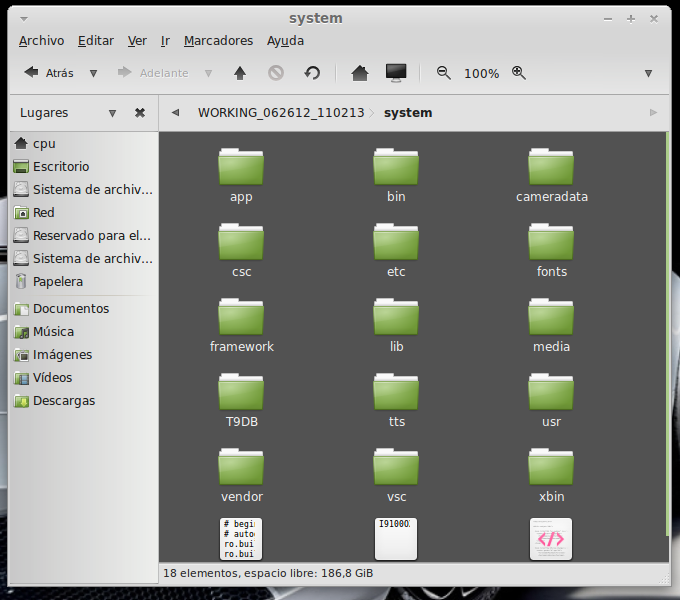The height and width of the screenshot is (600, 680).
Task: Open the window menu arrow in title bar
Action: [x=24, y=19]
